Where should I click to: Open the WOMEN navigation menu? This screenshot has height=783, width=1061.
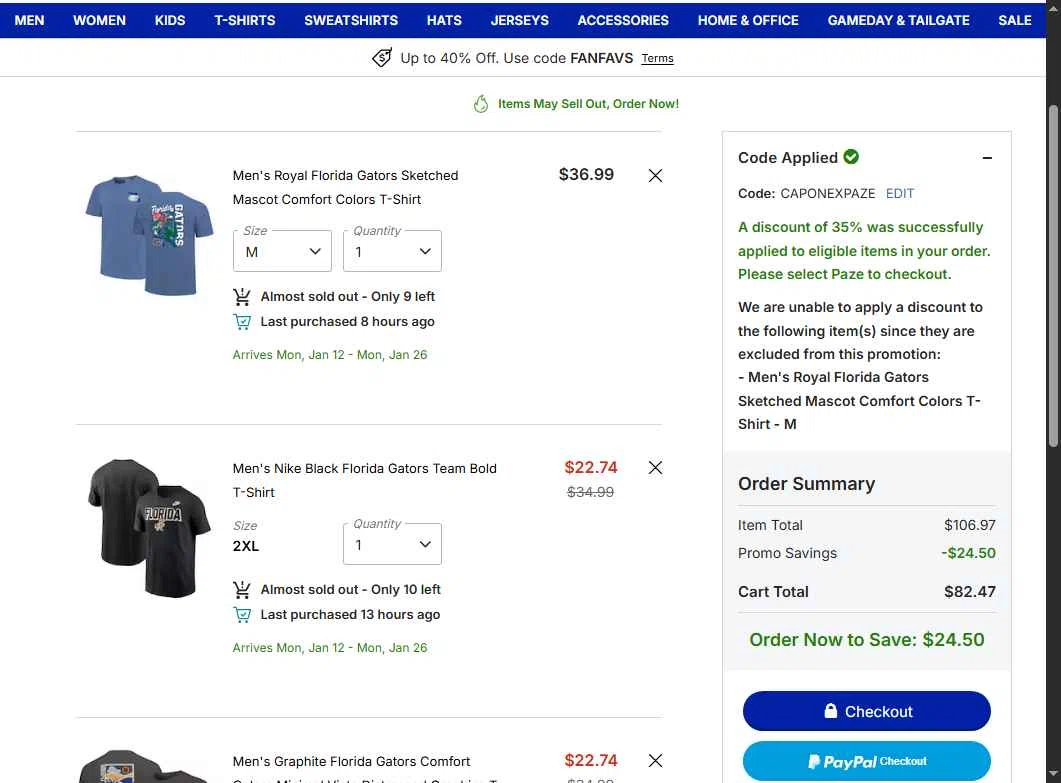pyautogui.click(x=99, y=20)
